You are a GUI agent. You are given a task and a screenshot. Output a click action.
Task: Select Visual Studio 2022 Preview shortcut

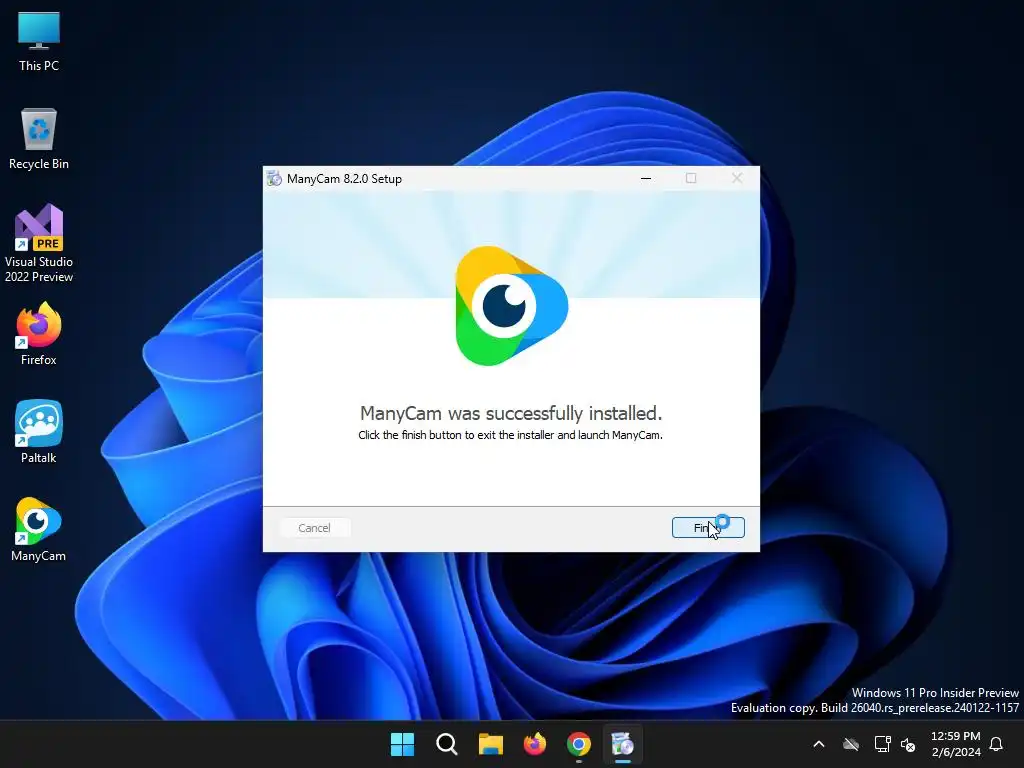(x=39, y=243)
